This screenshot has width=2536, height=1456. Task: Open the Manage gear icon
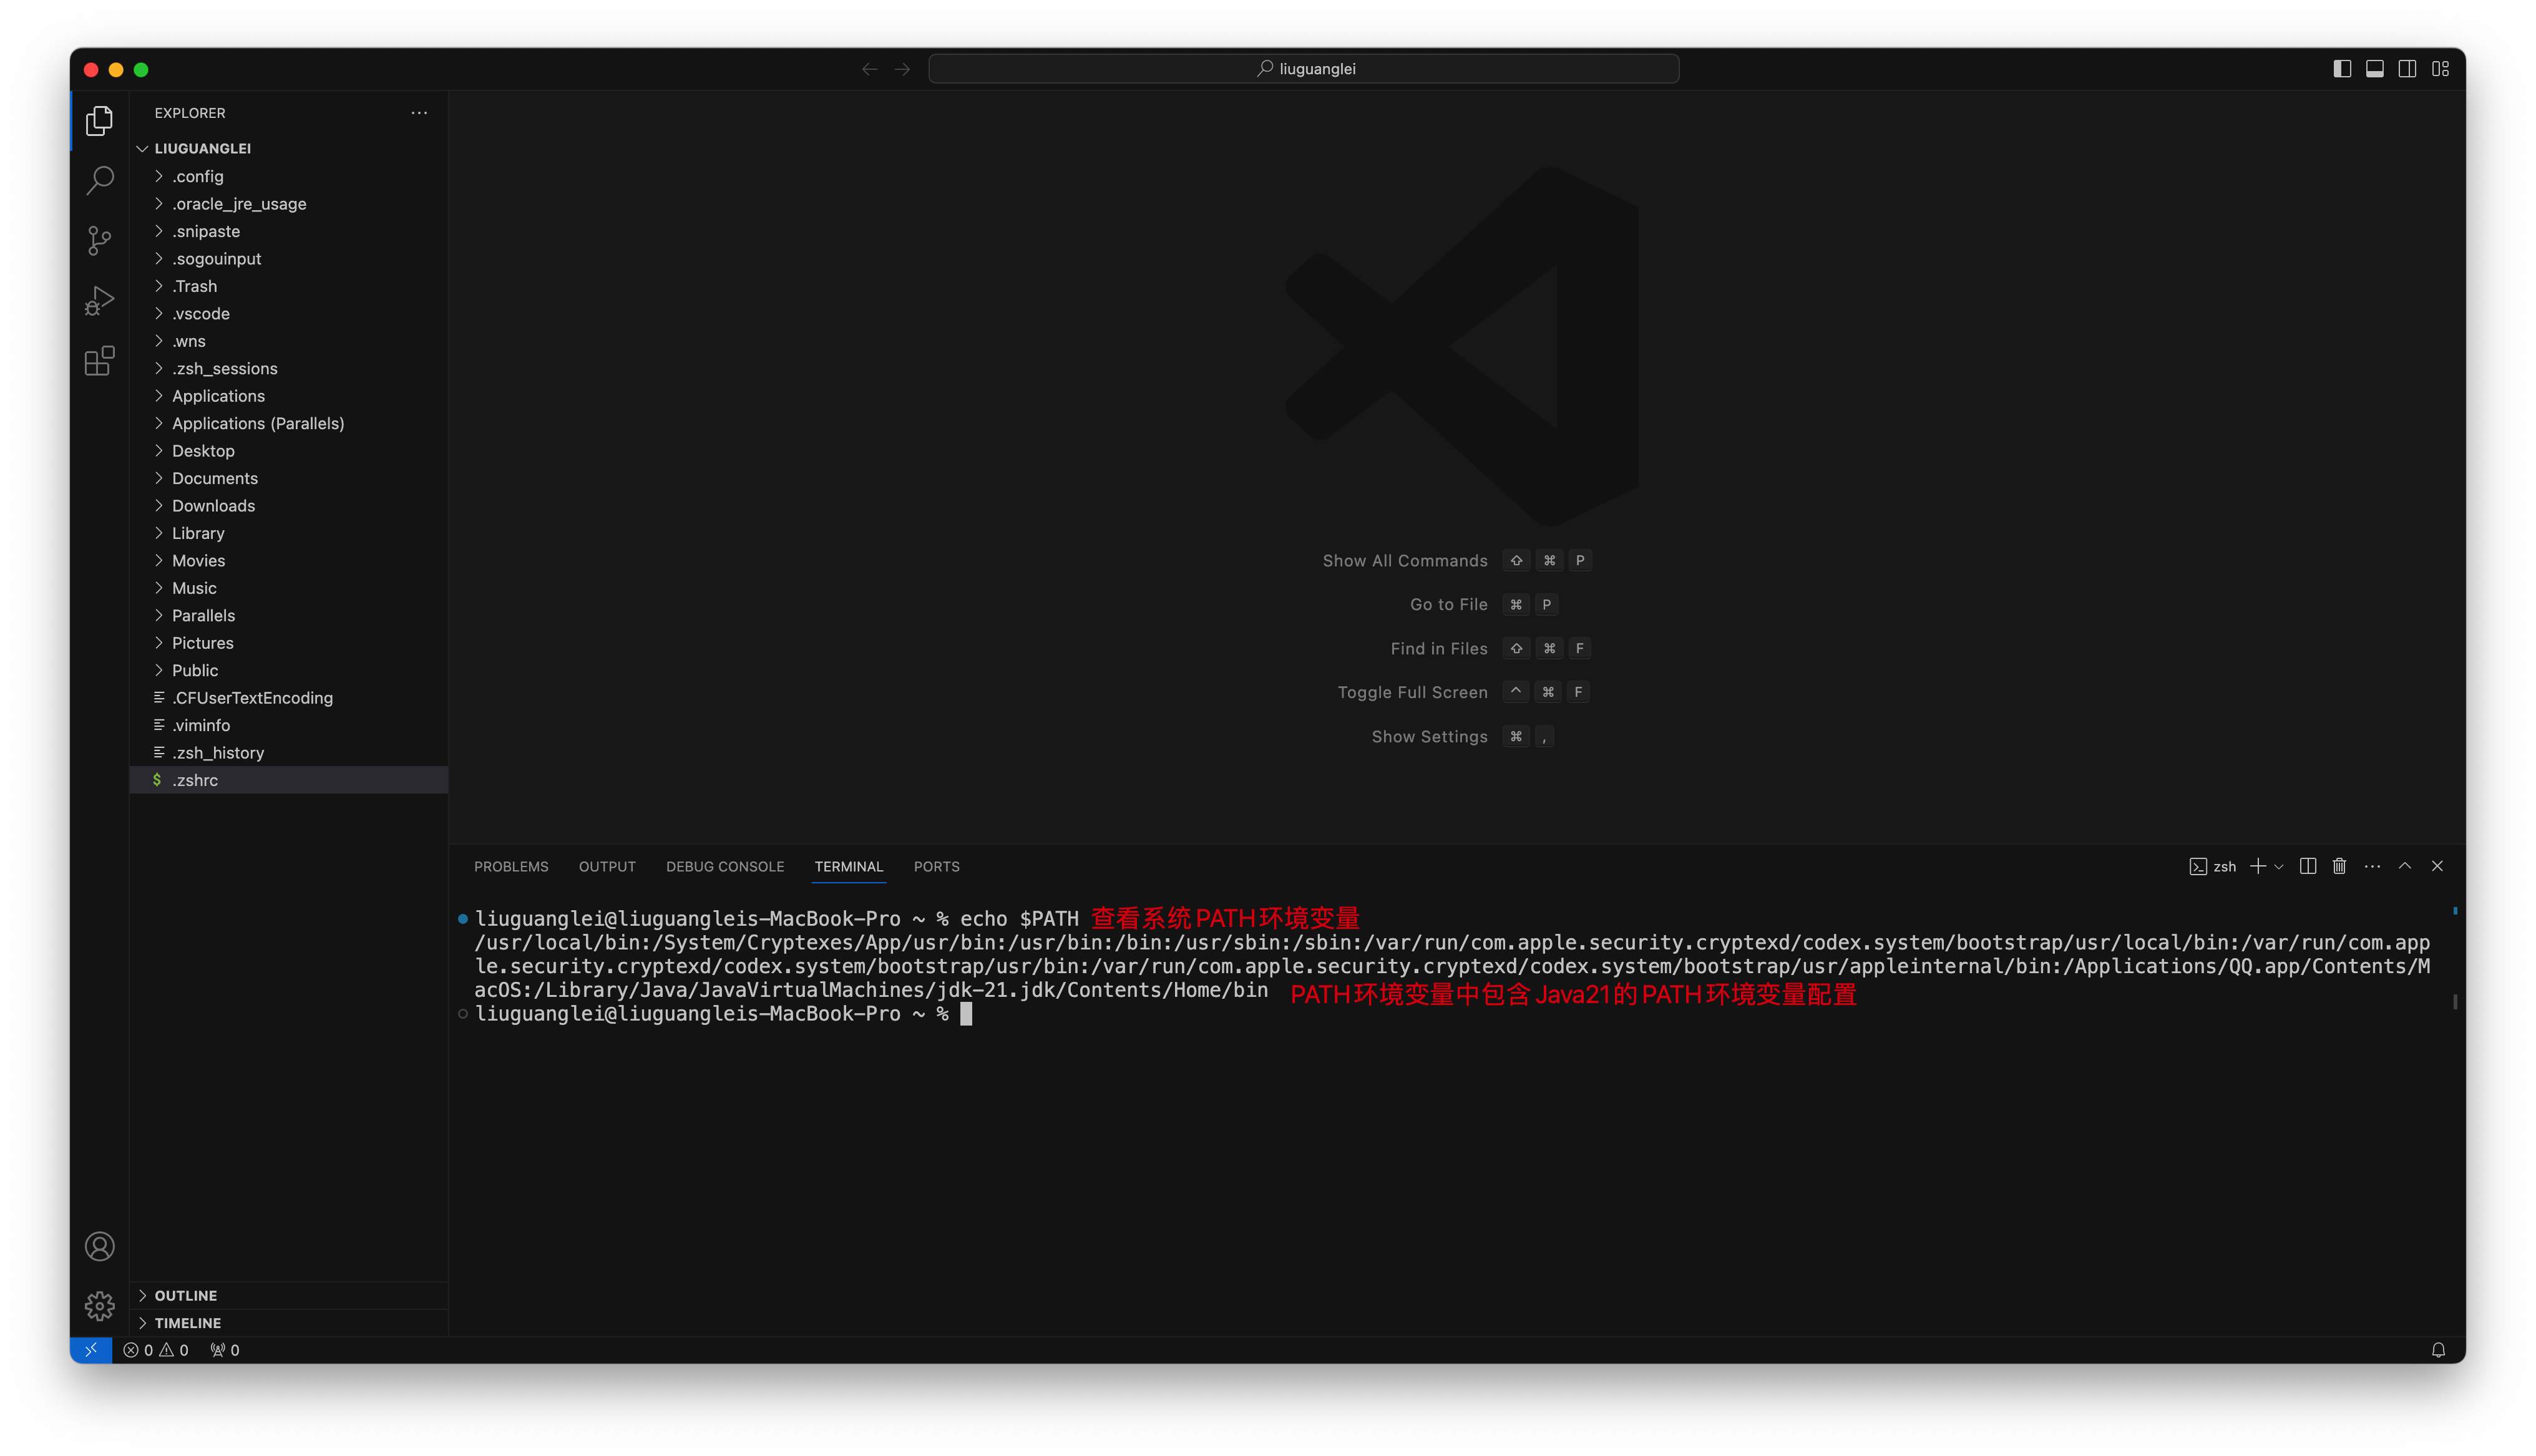pos(99,1305)
